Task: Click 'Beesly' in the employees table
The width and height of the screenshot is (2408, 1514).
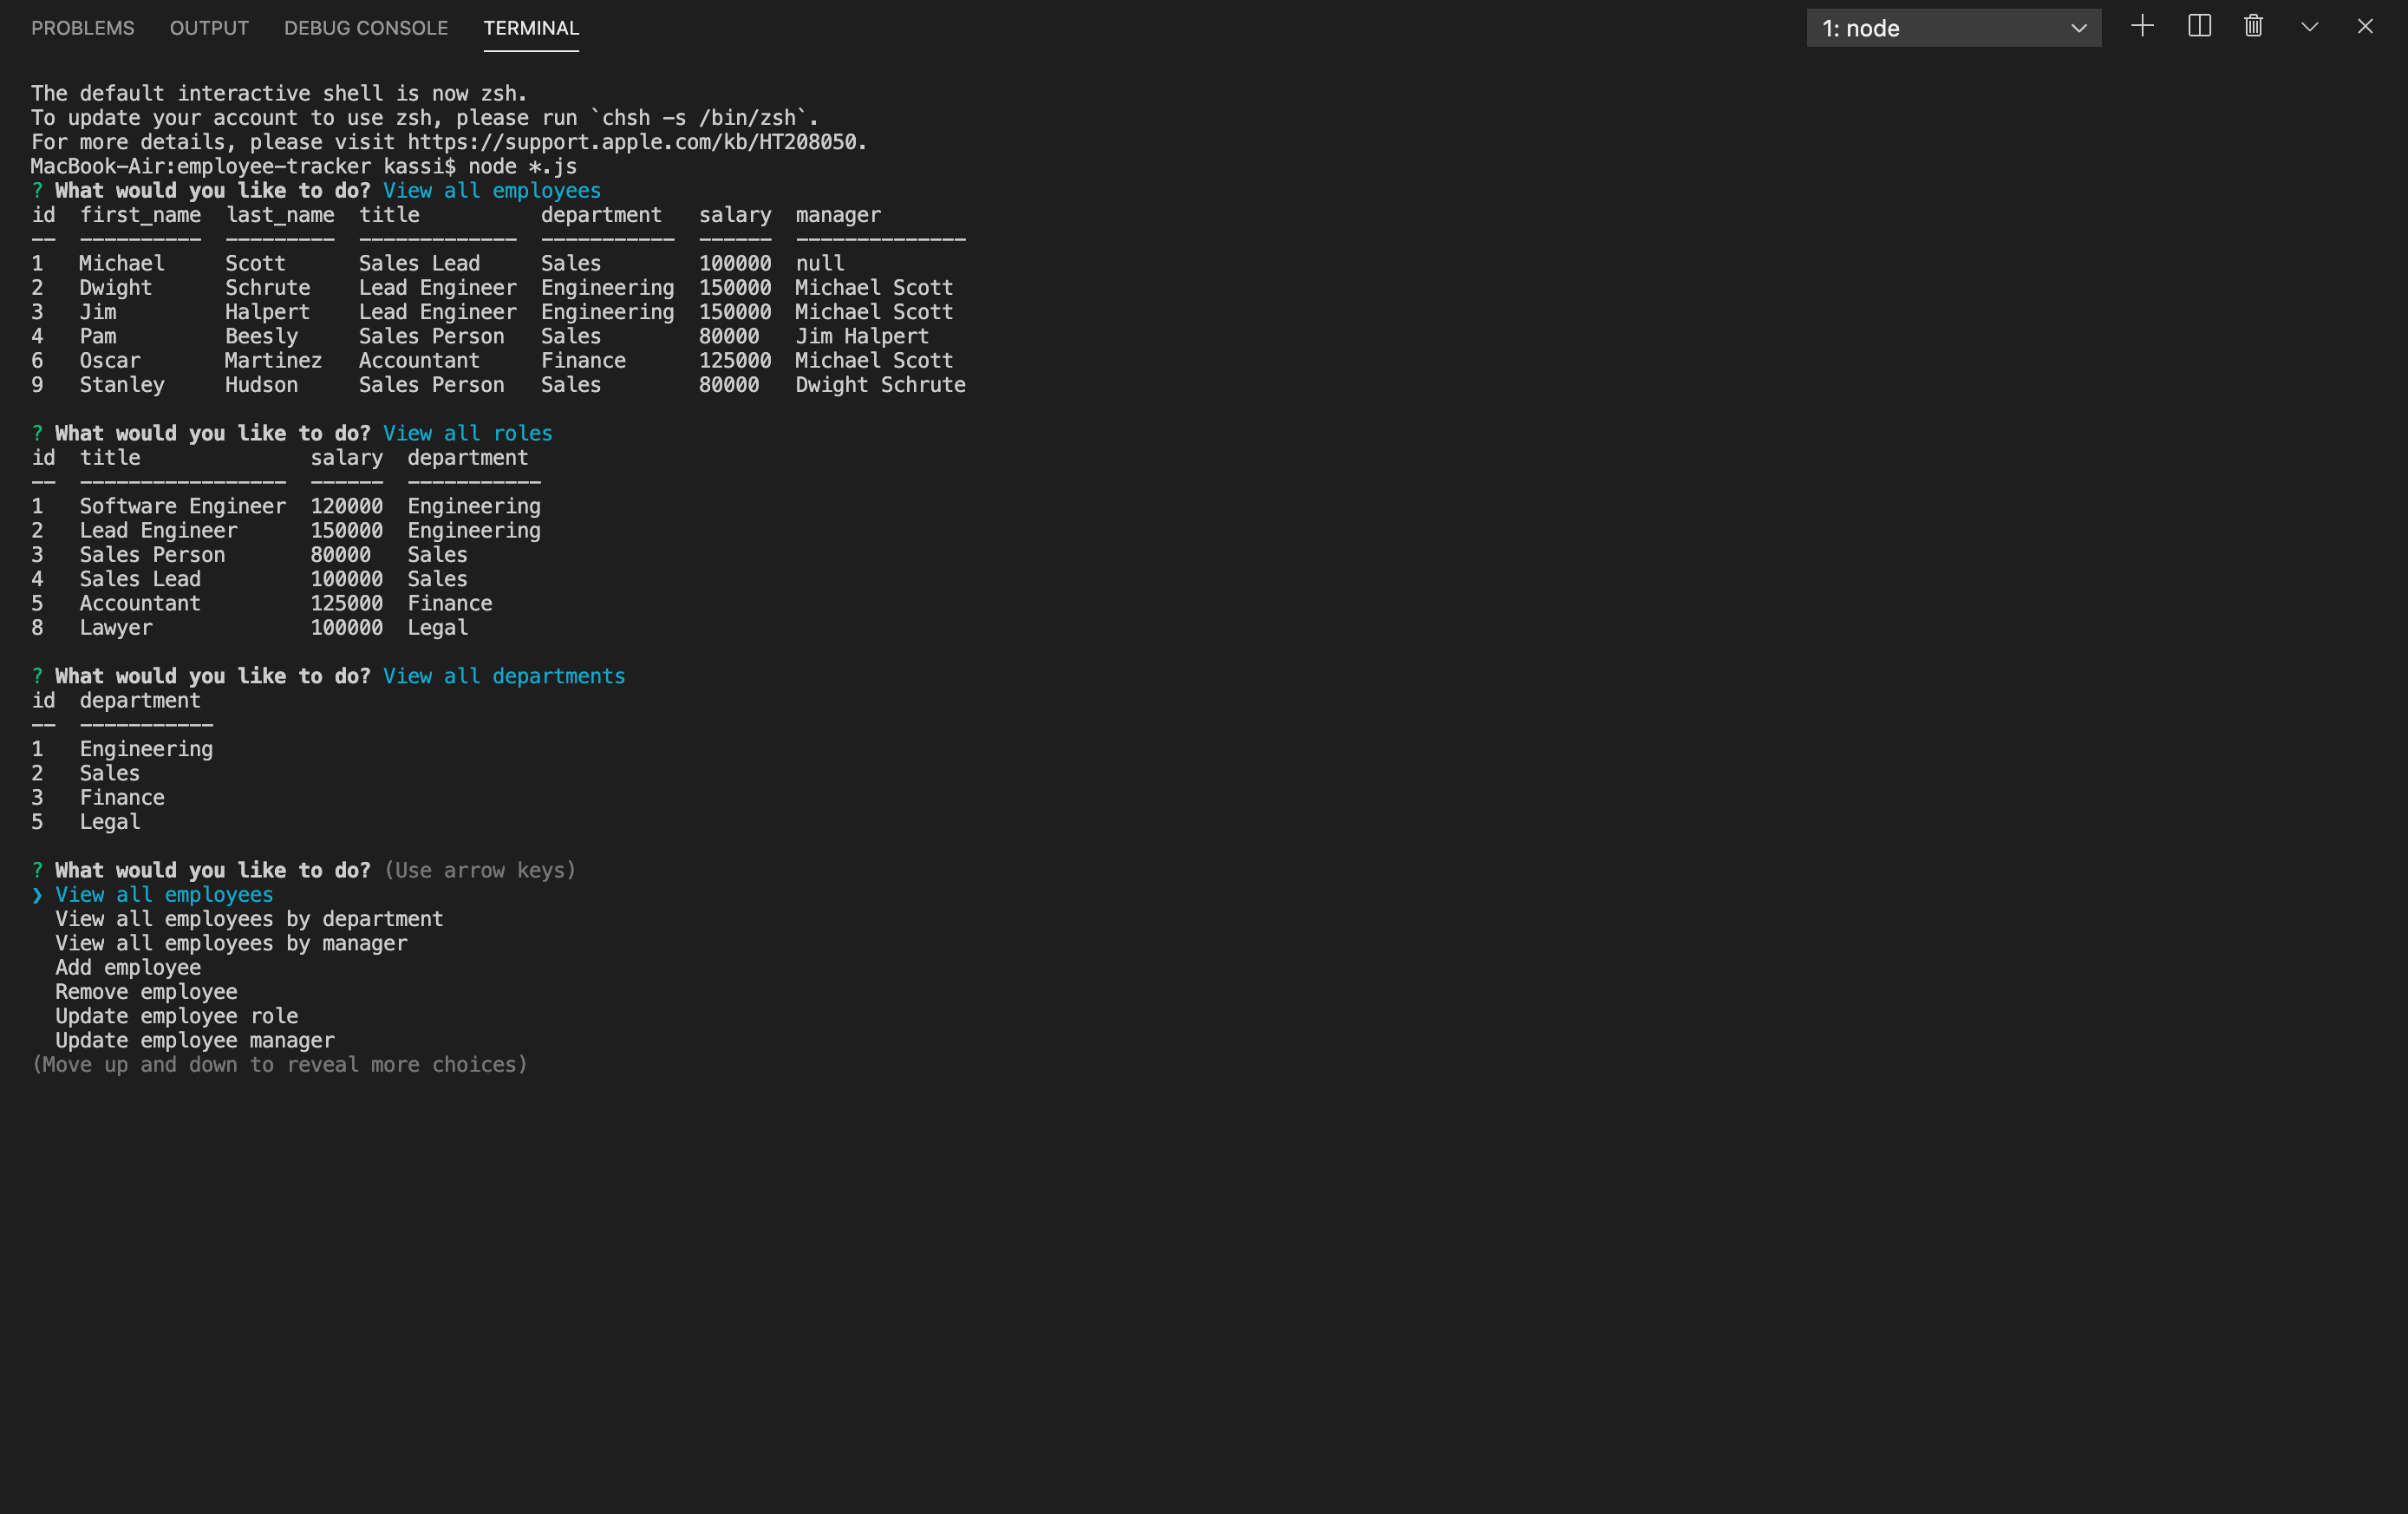Action: coord(261,336)
